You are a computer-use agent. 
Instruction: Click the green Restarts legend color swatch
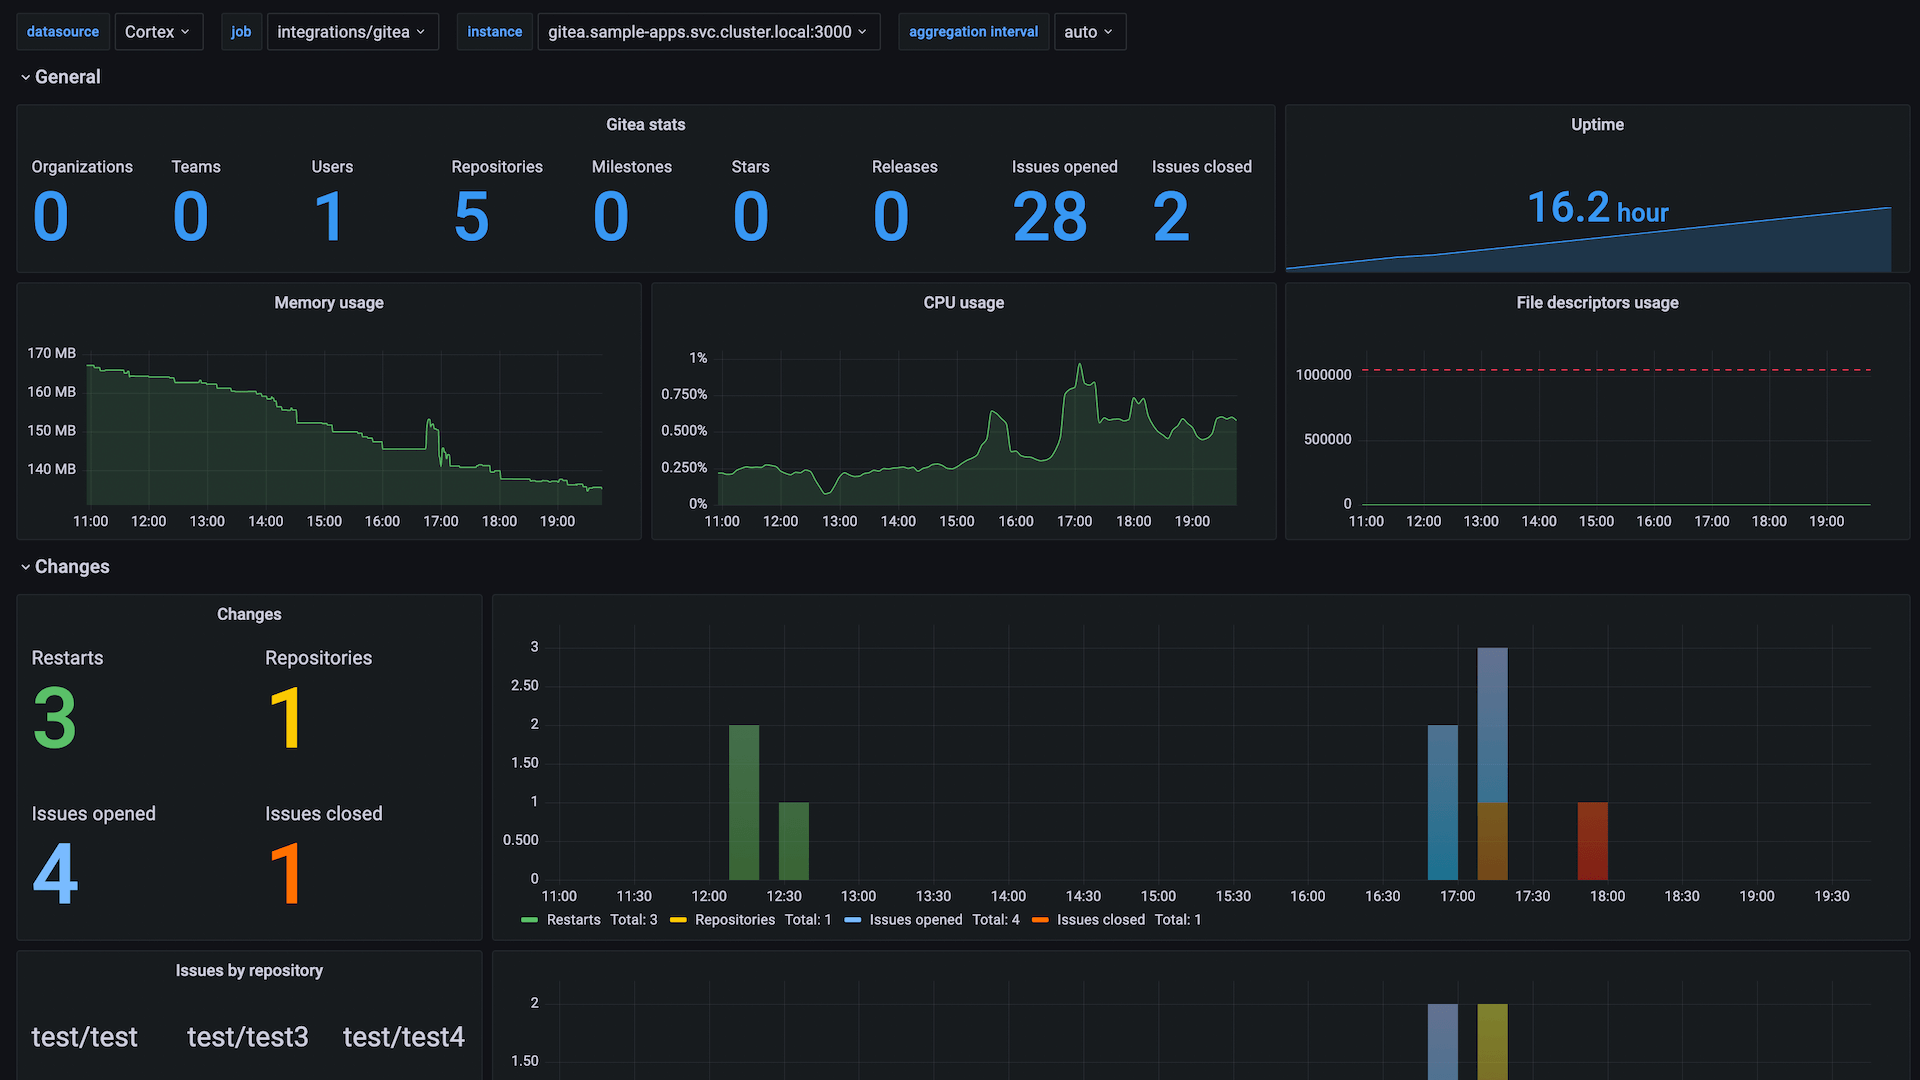pyautogui.click(x=528, y=919)
